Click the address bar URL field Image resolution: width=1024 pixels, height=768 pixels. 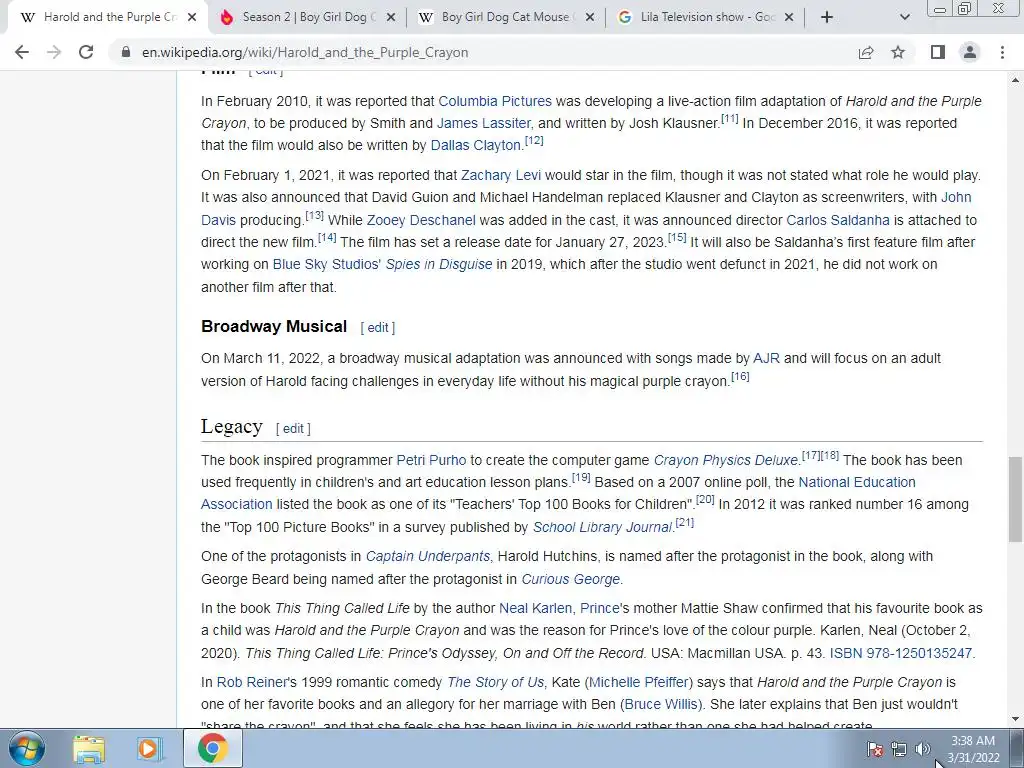click(483, 52)
